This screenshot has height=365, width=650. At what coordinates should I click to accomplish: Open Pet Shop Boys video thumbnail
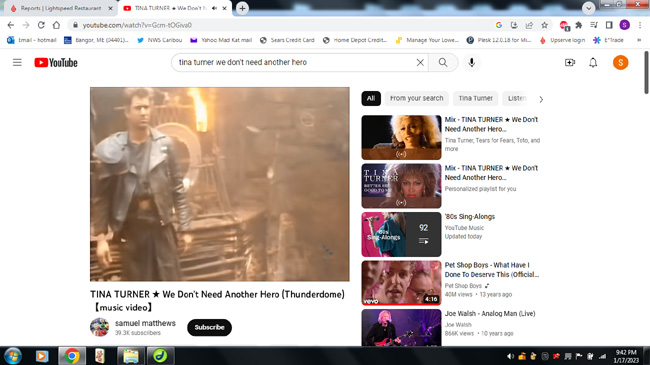coord(401,283)
